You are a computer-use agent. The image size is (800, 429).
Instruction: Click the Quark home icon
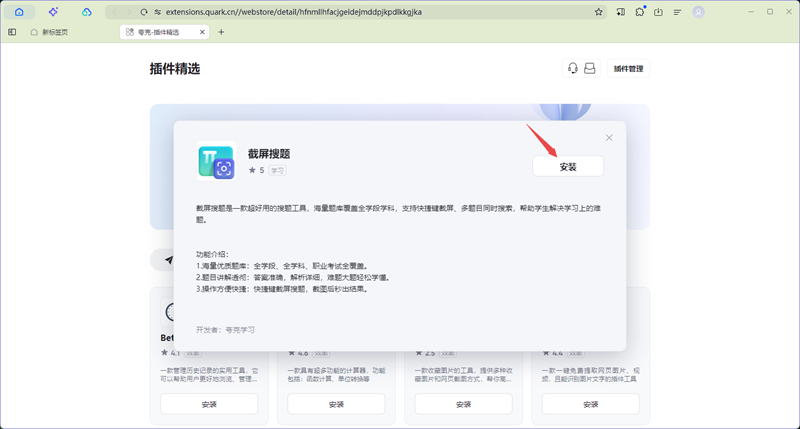(19, 12)
